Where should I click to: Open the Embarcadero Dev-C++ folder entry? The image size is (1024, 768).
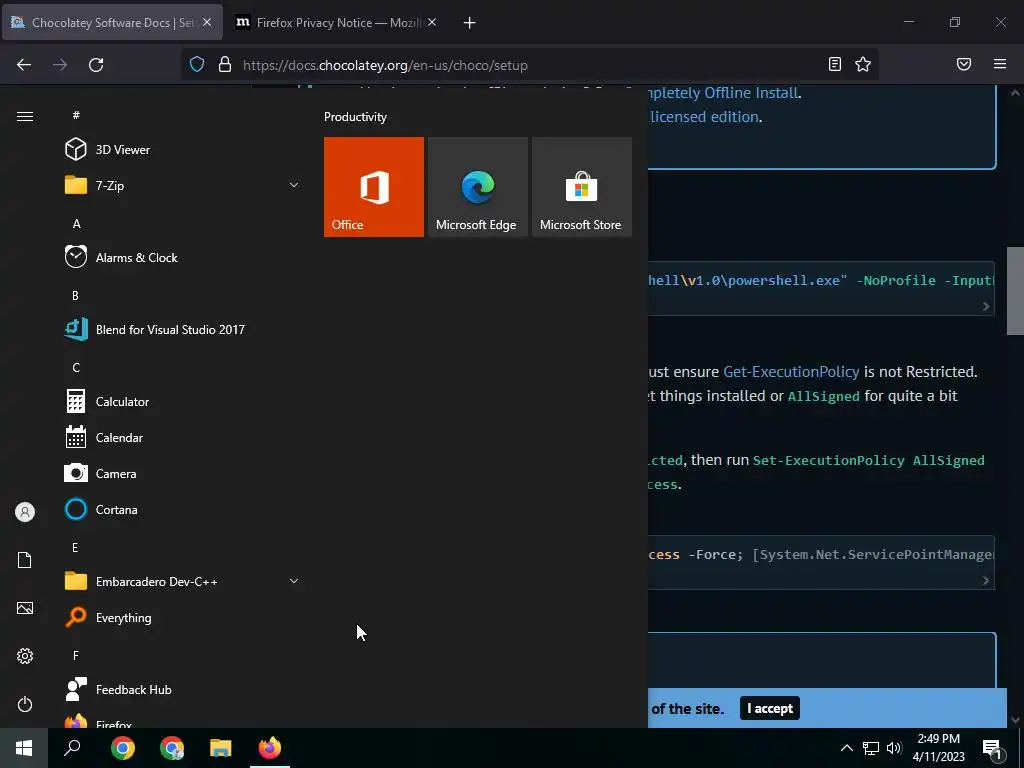tap(183, 581)
